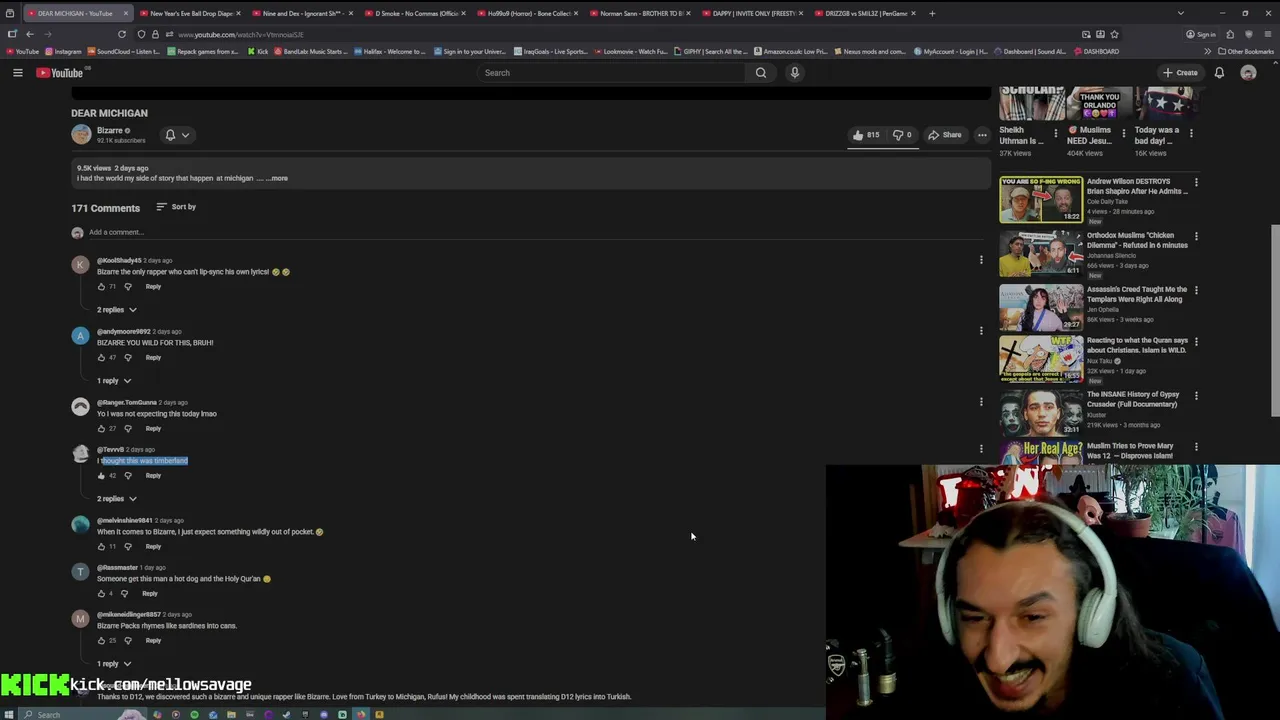
Task: Like the DEAR MICHIGAN video
Action: coord(866,135)
